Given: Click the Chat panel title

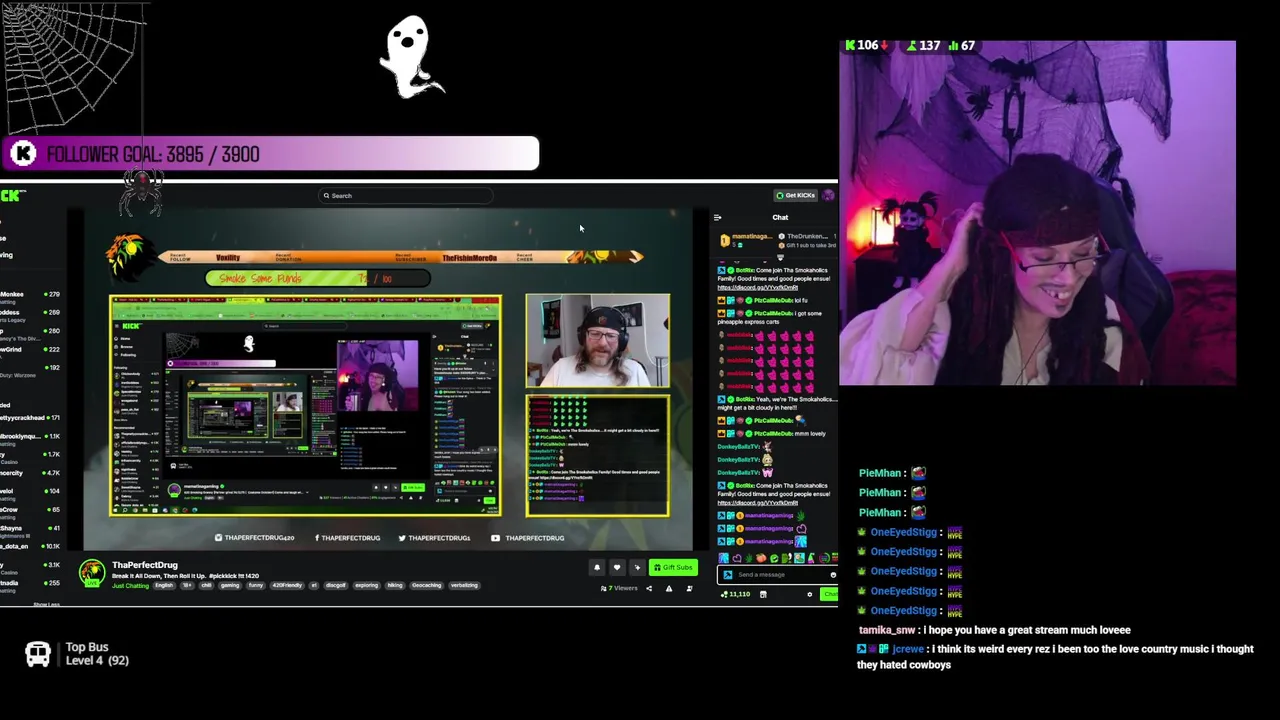Looking at the screenshot, I should point(780,217).
